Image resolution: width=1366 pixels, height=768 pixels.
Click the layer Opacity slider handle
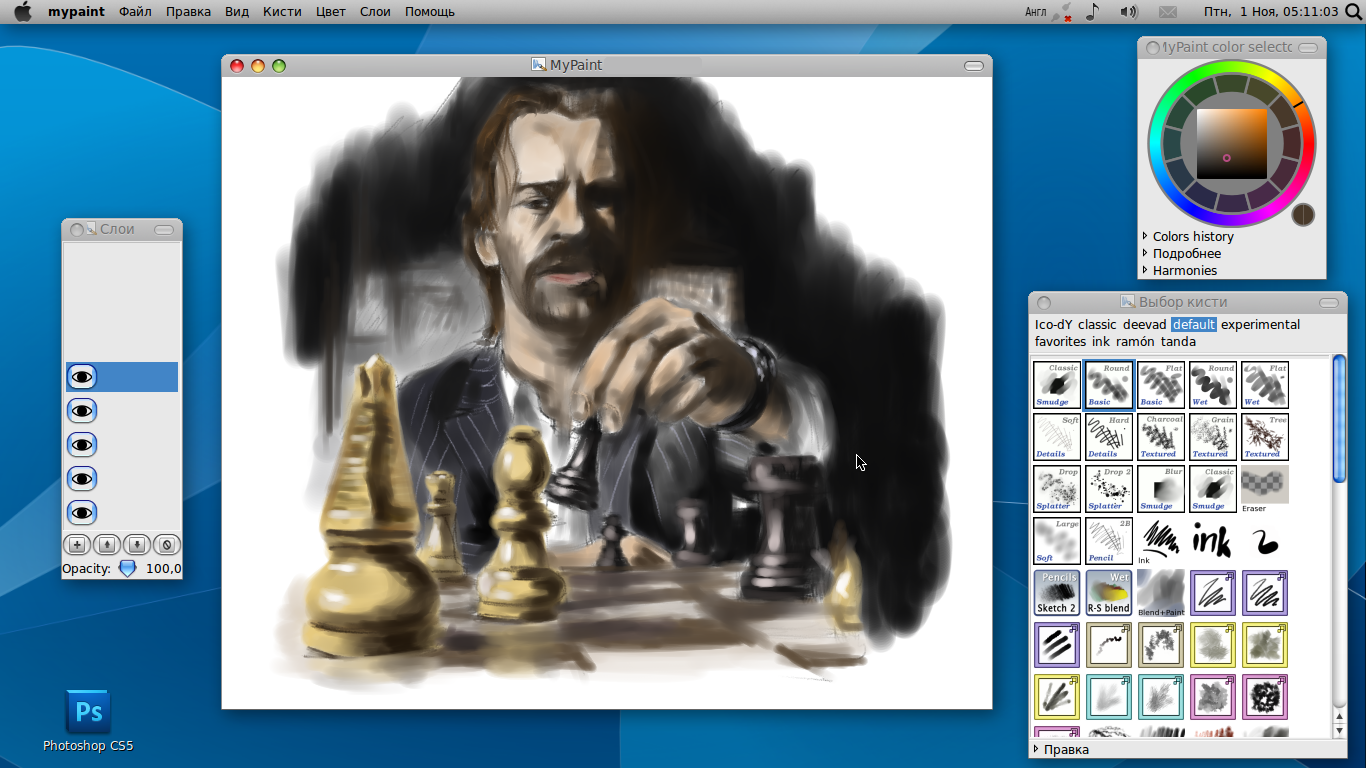tap(127, 568)
